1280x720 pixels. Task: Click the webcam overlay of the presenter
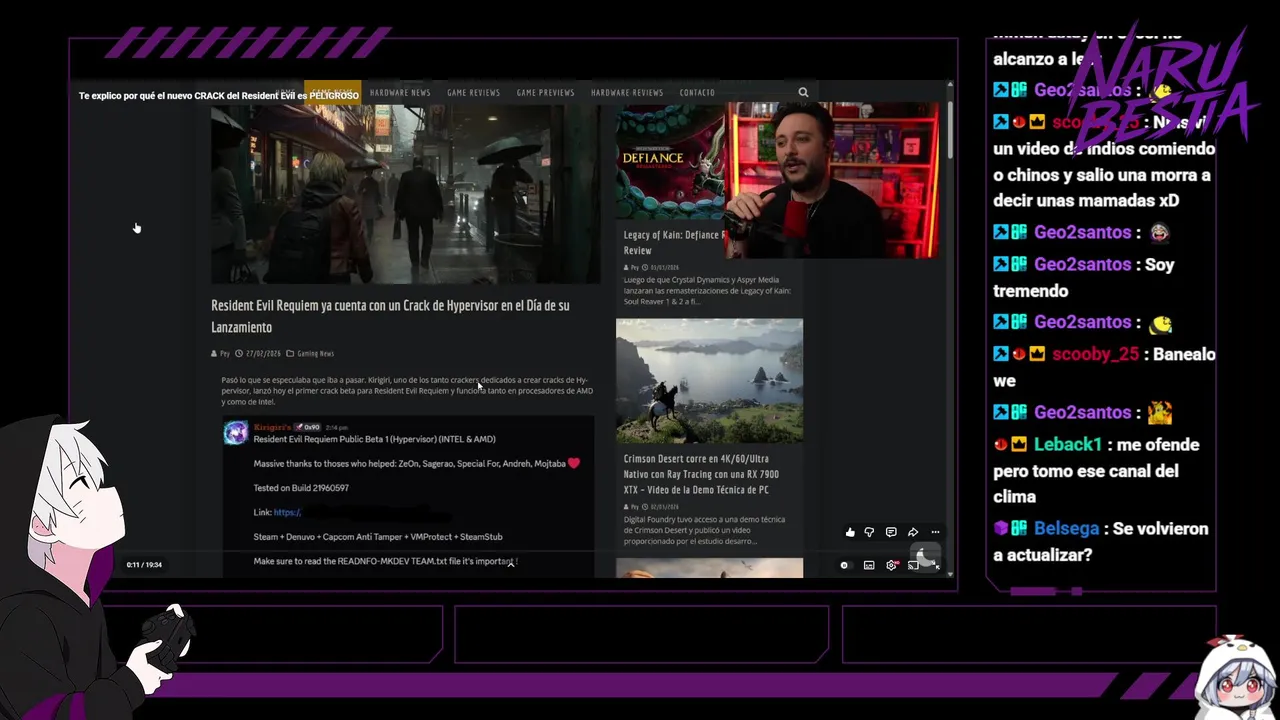(x=832, y=180)
